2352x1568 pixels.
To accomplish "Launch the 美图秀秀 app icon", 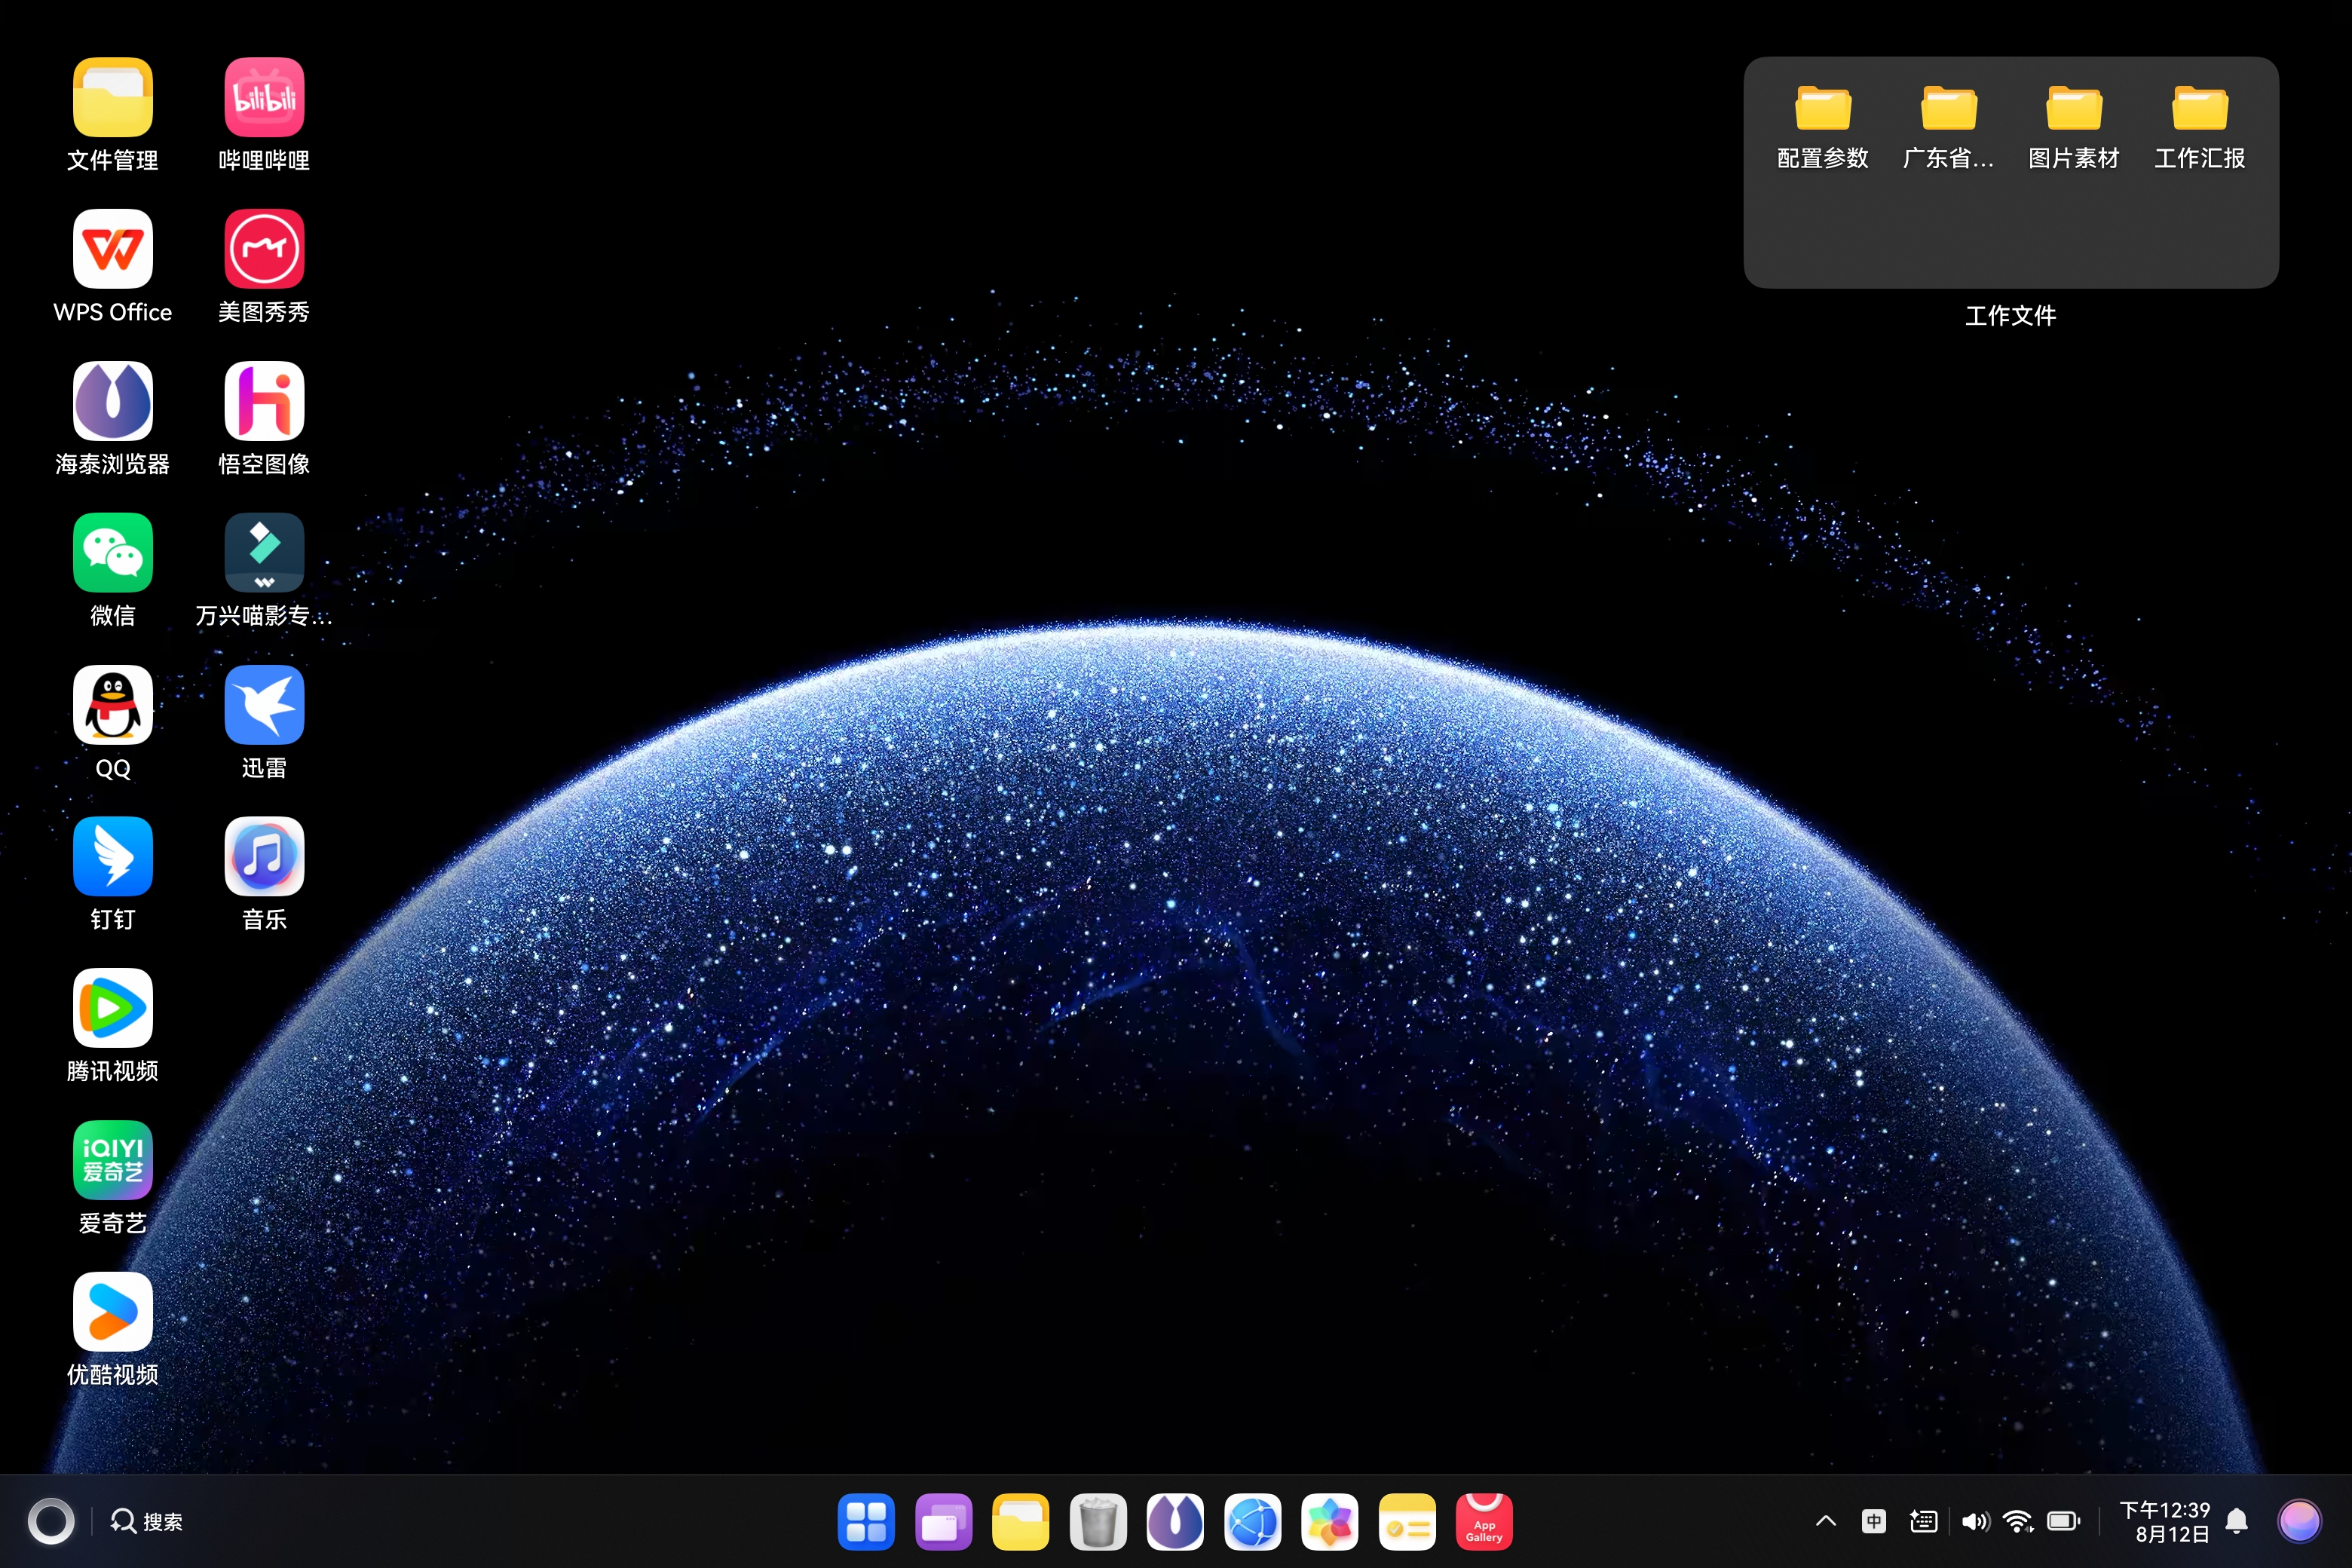I will coord(264,249).
